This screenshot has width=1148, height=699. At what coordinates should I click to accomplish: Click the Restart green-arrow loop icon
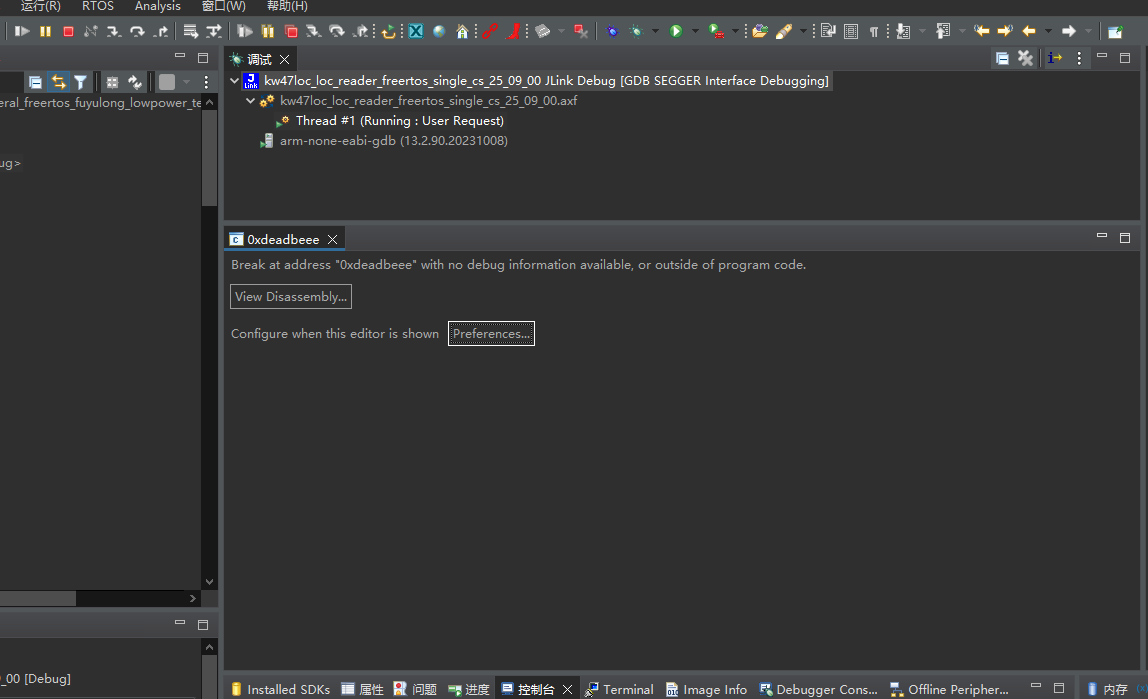point(390,31)
